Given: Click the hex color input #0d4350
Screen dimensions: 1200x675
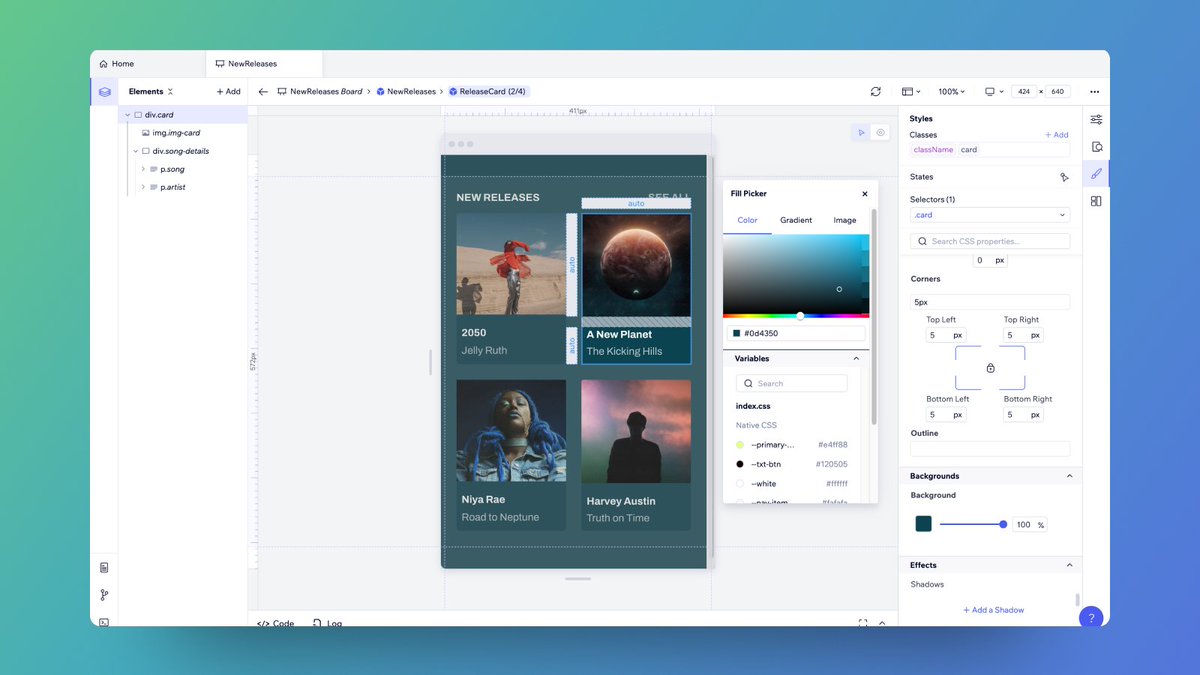Looking at the screenshot, I should click(x=796, y=333).
